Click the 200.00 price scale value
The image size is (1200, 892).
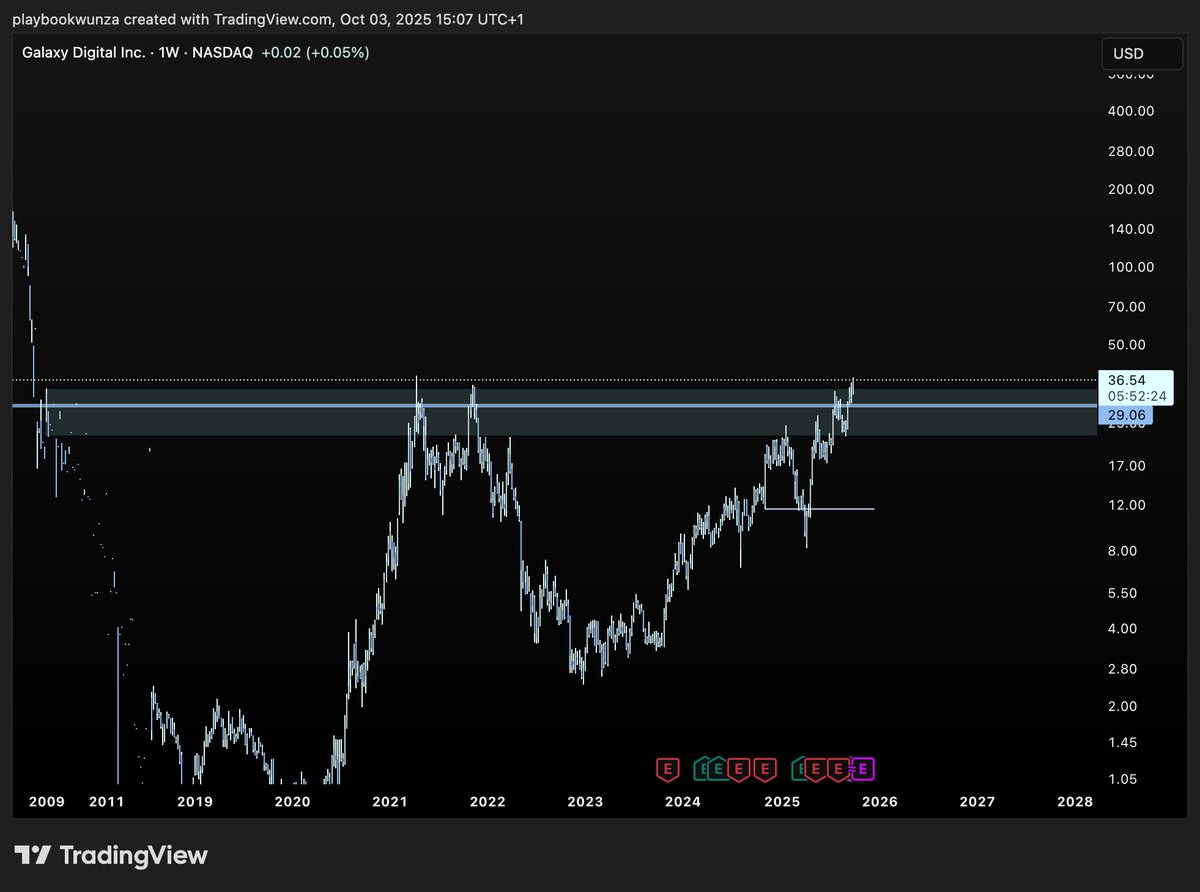coord(1130,189)
